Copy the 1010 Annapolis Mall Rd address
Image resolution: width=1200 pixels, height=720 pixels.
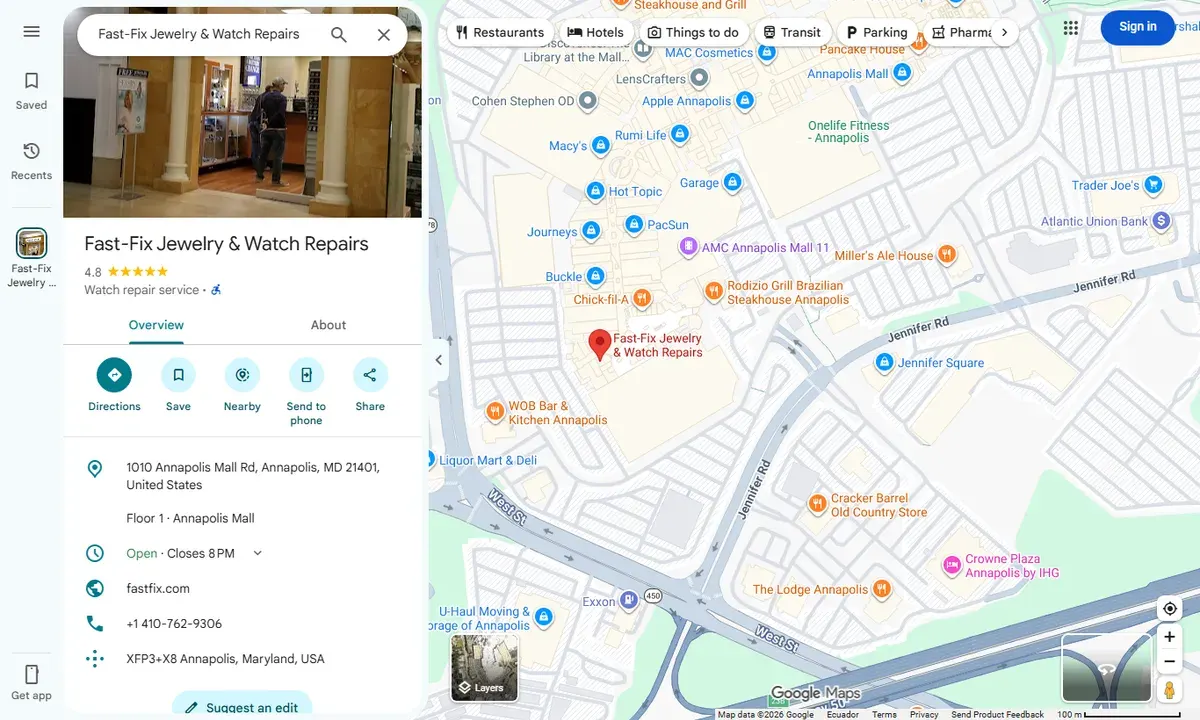242,476
